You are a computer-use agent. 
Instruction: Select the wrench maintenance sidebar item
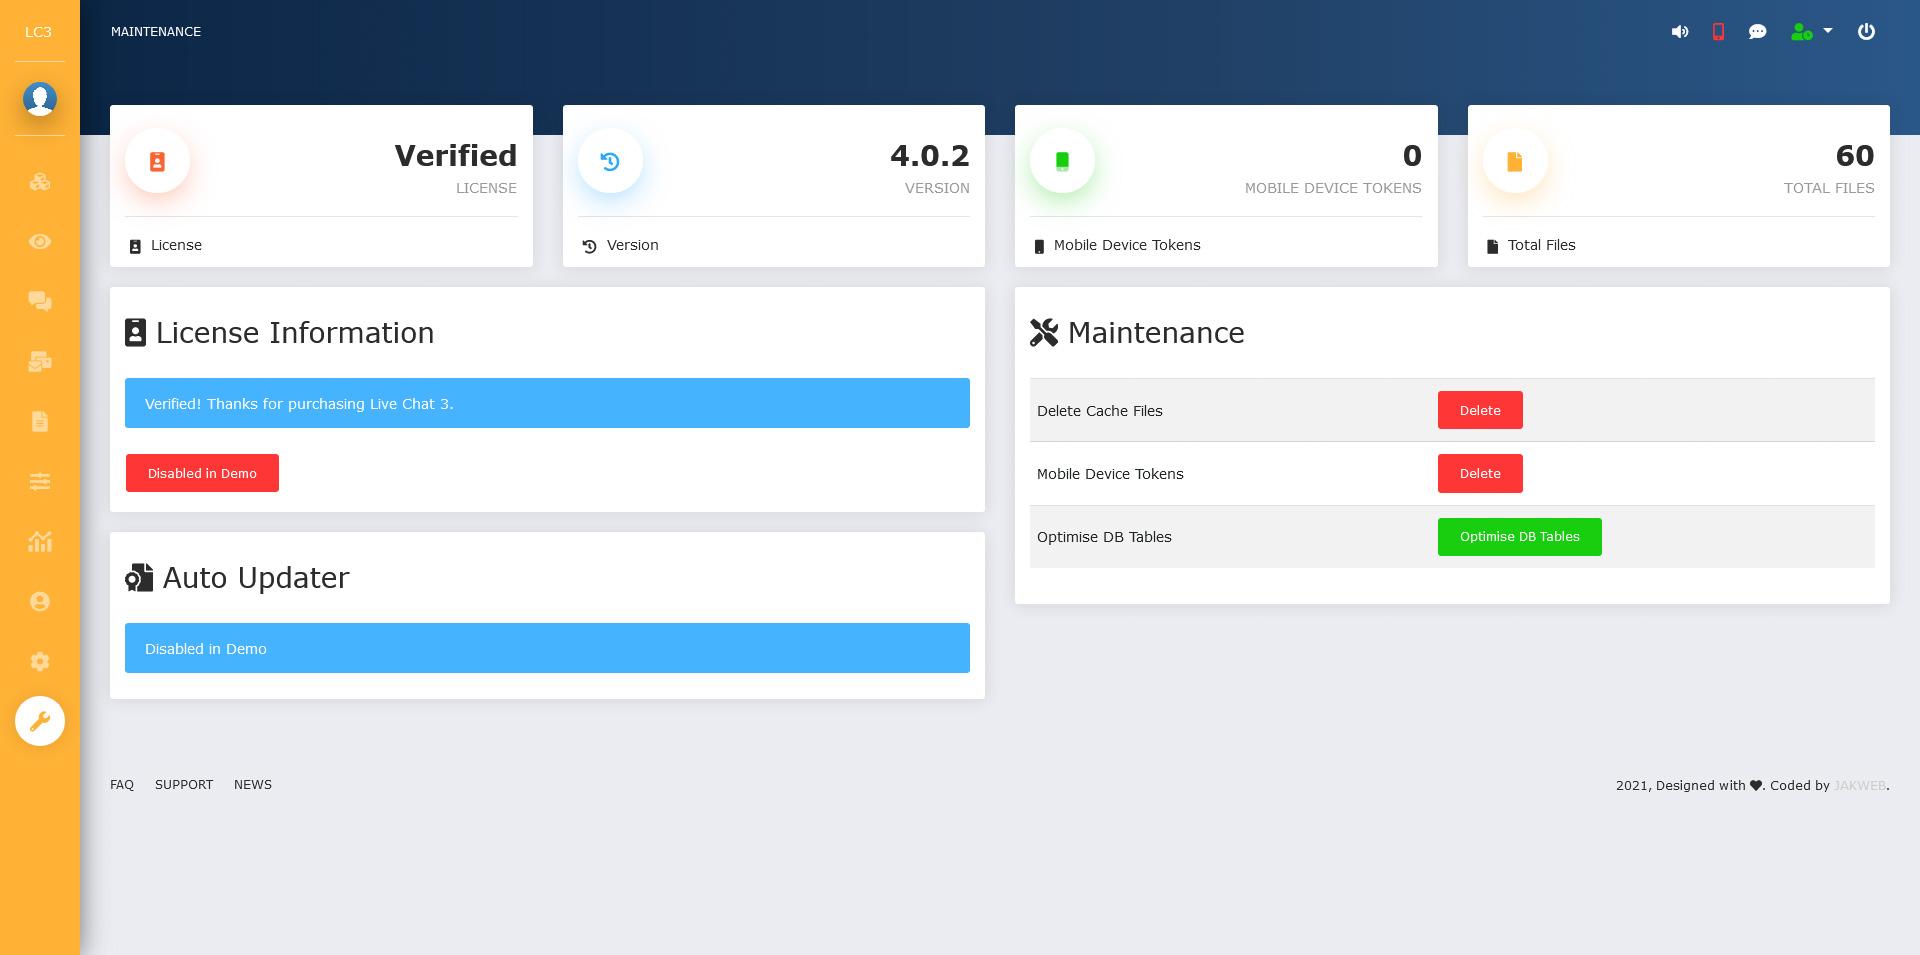click(40, 721)
